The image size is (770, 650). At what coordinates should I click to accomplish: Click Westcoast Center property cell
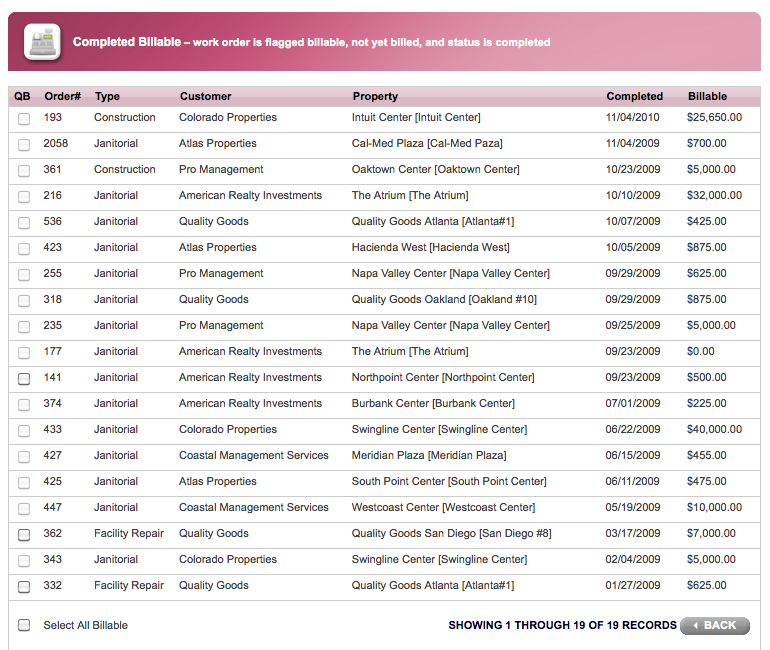pos(443,508)
